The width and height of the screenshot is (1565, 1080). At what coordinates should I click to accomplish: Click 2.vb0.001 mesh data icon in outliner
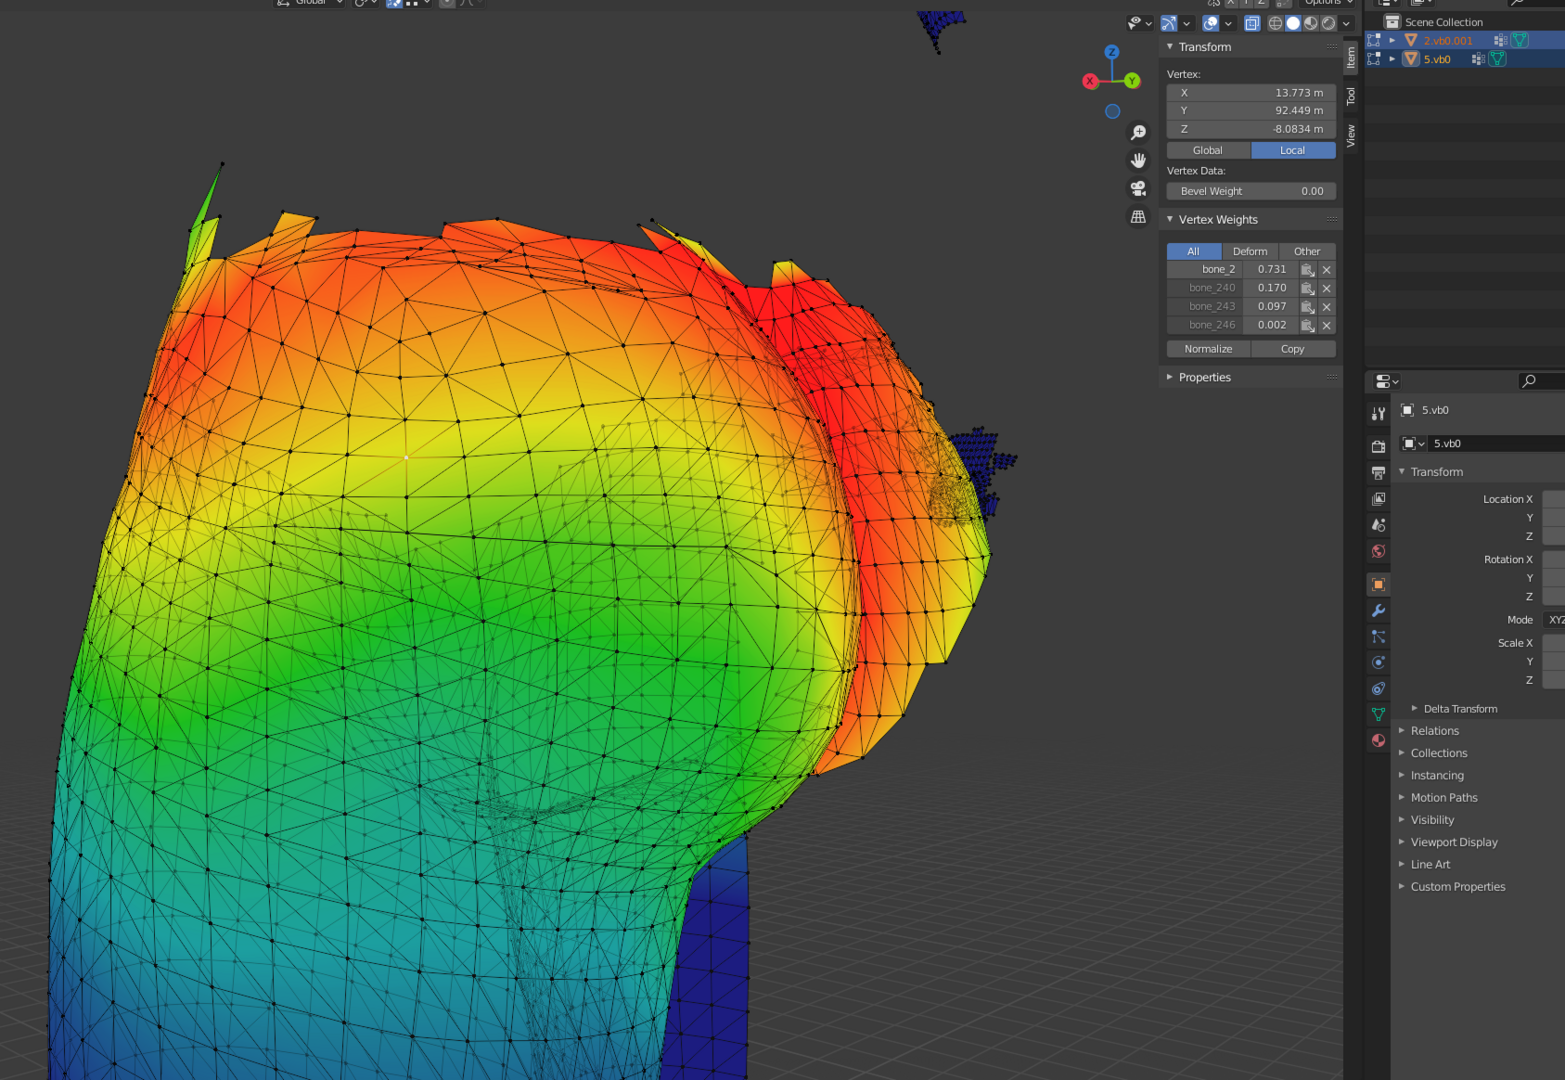(1520, 40)
